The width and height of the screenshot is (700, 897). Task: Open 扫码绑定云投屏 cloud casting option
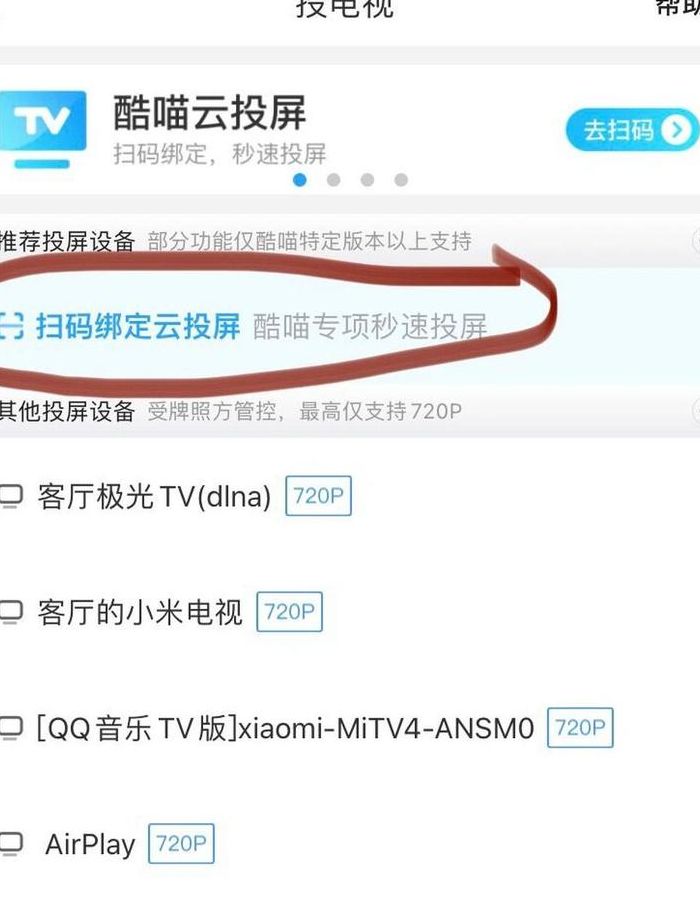coord(350,326)
